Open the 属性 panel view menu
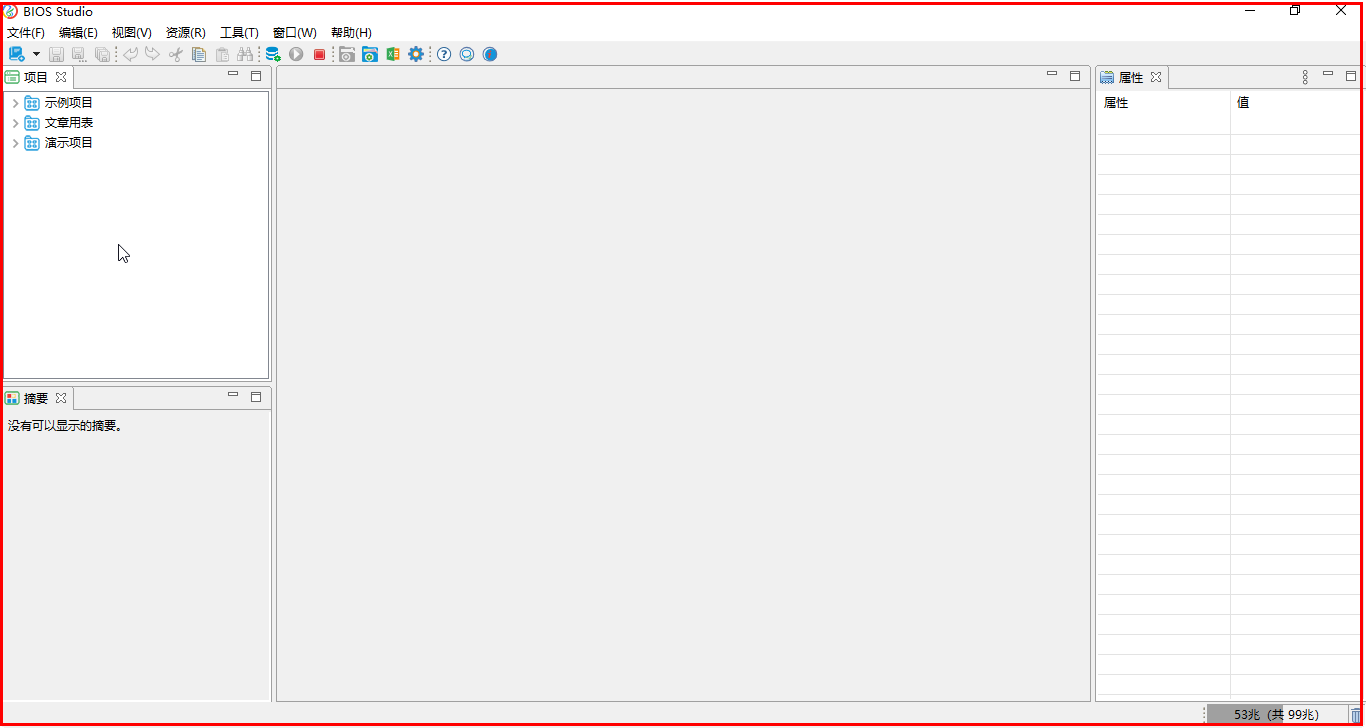 point(1305,77)
